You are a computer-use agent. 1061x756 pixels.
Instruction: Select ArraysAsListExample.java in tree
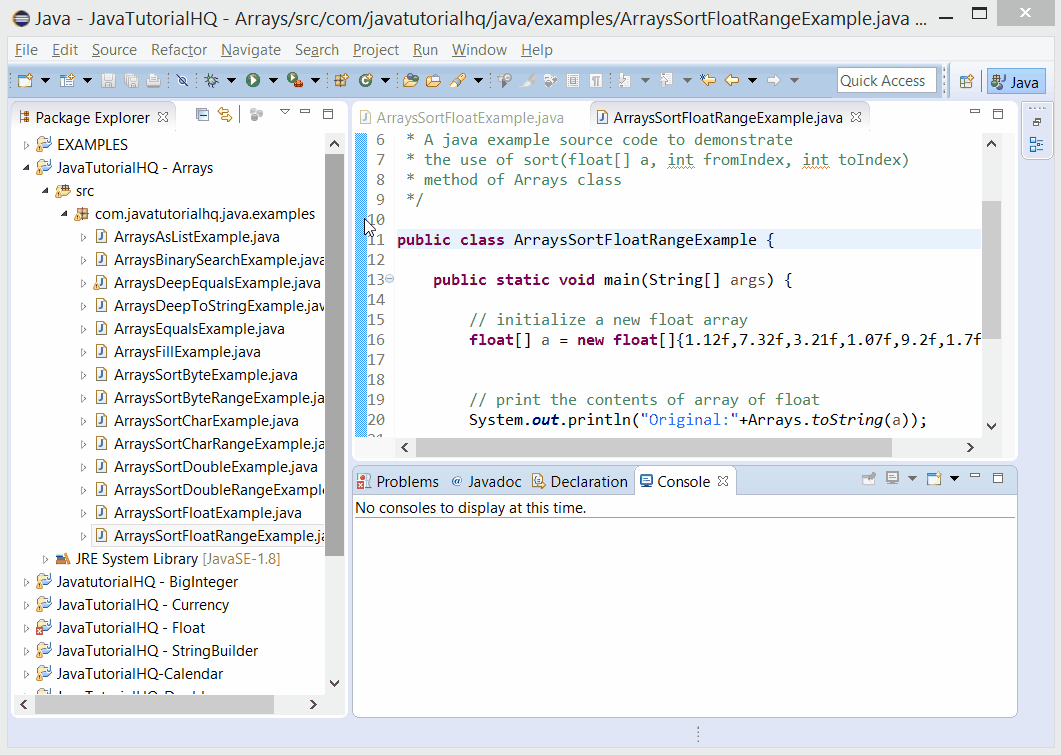coord(196,237)
